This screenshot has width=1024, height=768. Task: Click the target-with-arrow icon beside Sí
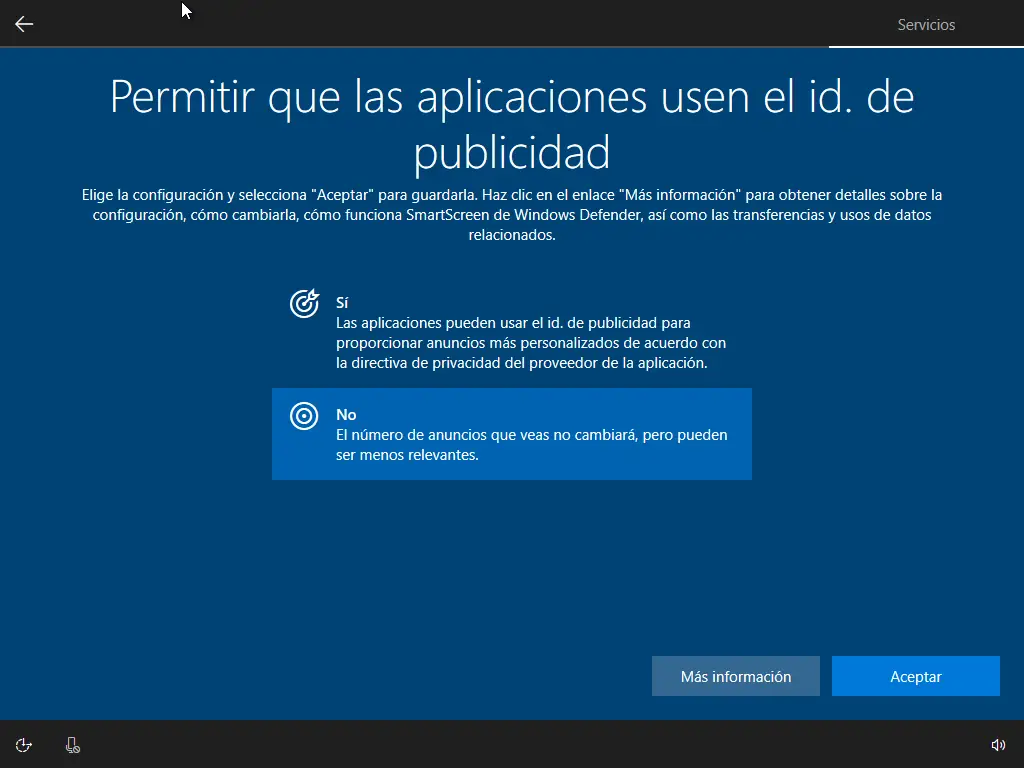pyautogui.click(x=304, y=304)
